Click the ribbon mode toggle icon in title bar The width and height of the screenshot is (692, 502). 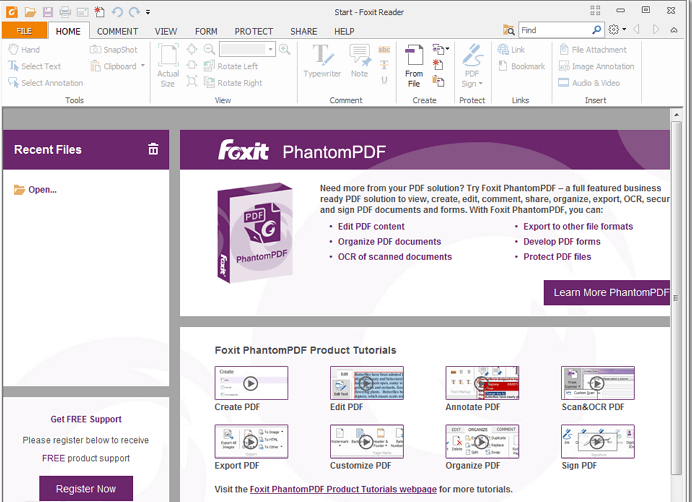[x=595, y=10]
